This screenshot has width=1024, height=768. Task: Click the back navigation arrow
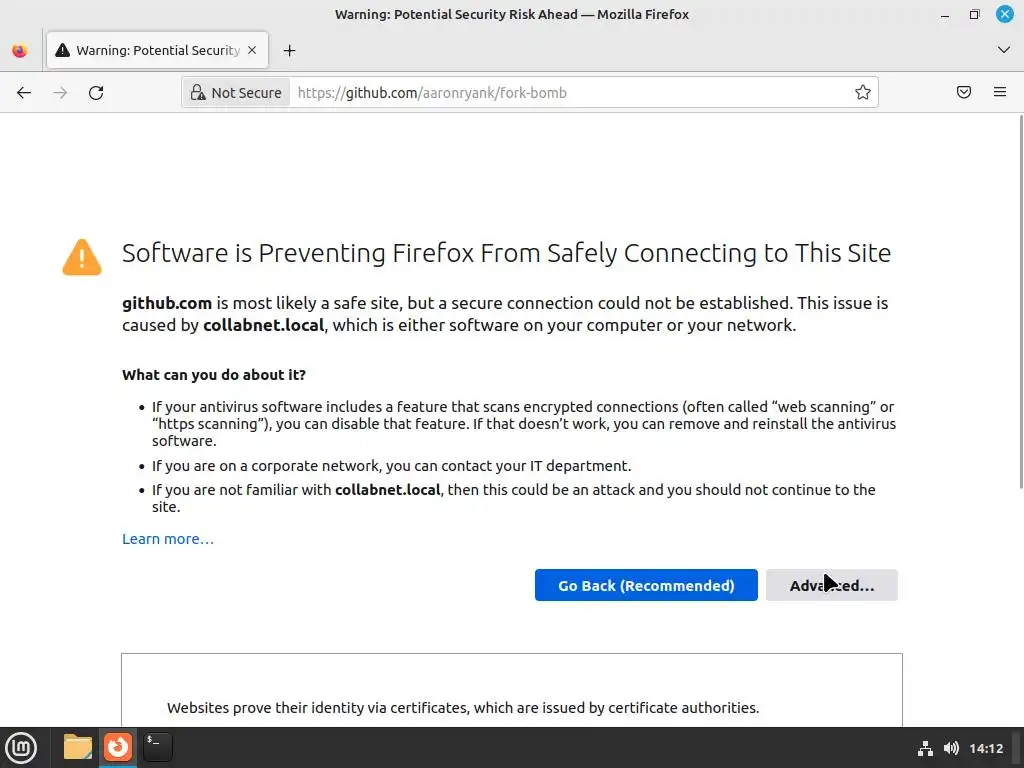tap(24, 93)
